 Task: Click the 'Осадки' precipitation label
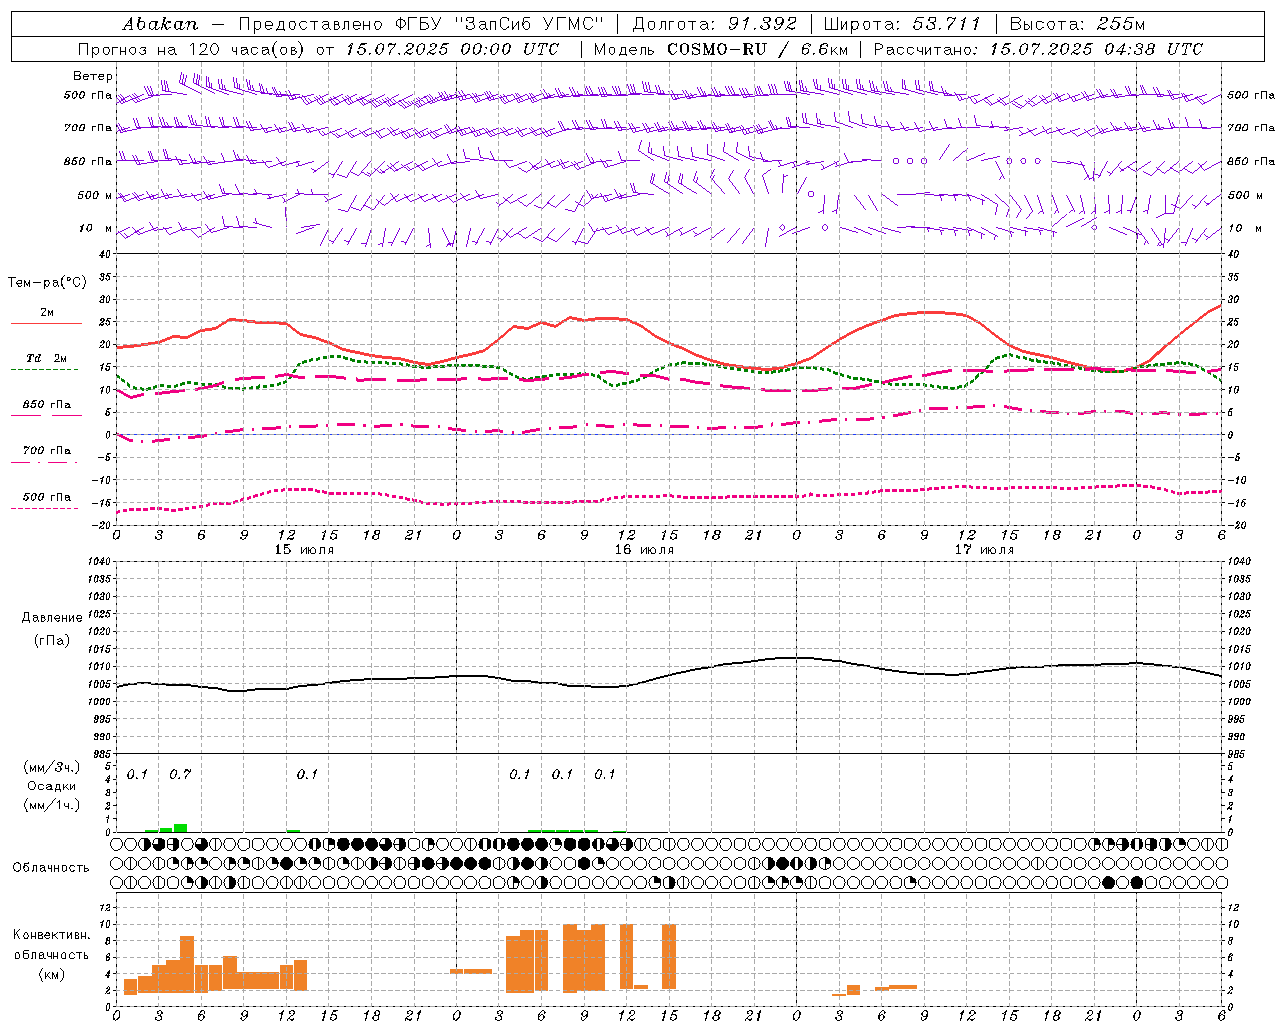point(51,786)
